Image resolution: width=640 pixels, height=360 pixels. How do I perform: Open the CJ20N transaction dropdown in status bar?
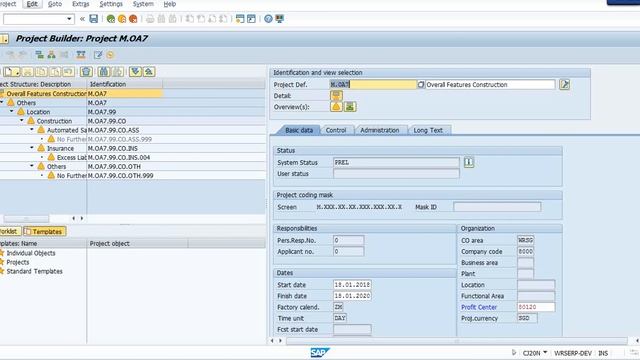[x=545, y=353]
